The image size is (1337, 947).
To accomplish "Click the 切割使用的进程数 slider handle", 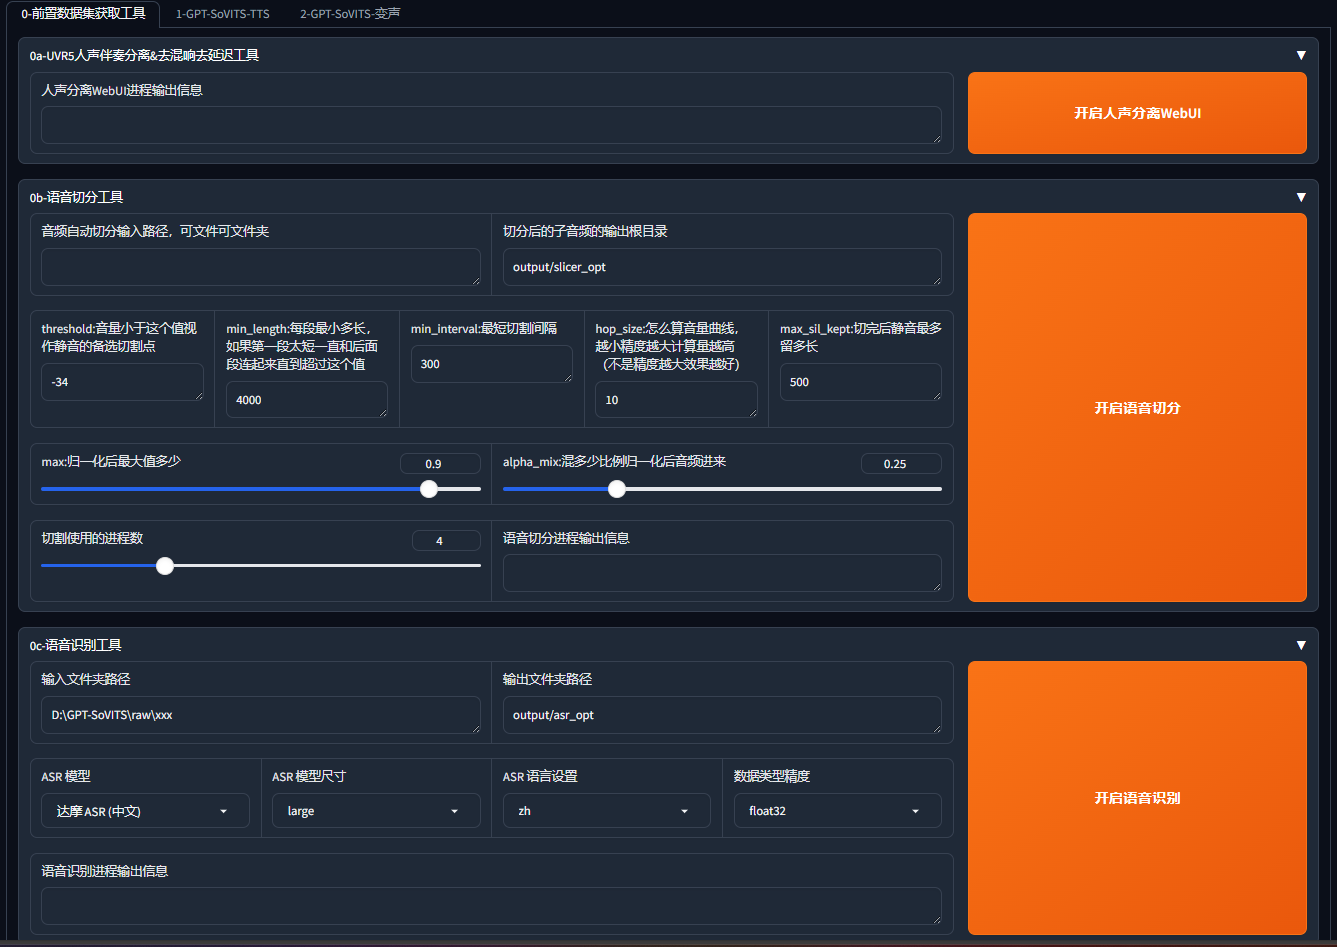I will (165, 566).
